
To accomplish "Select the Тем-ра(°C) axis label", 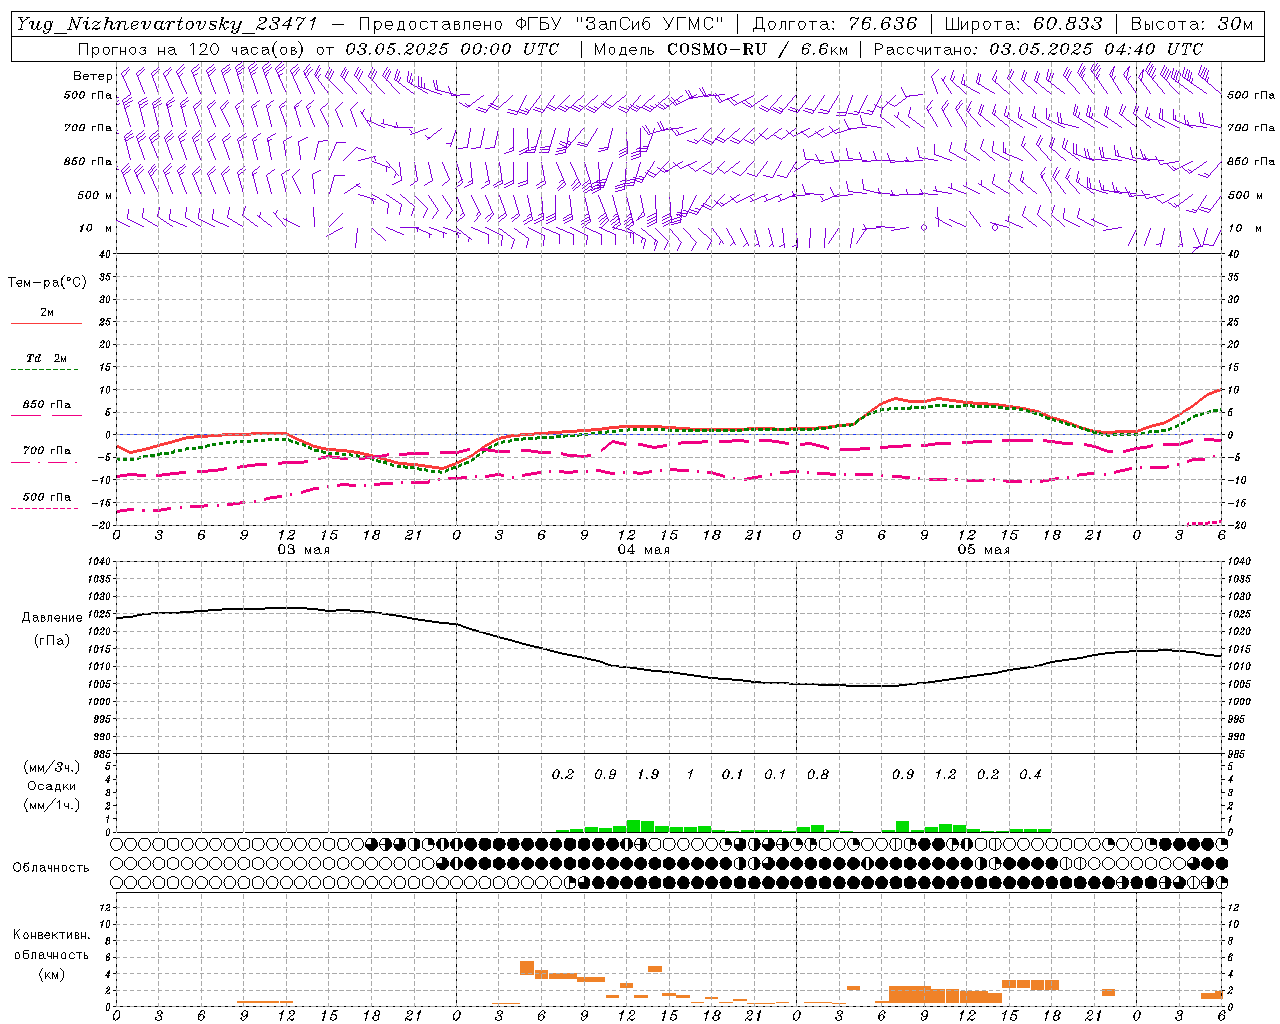I will tap(47, 283).
